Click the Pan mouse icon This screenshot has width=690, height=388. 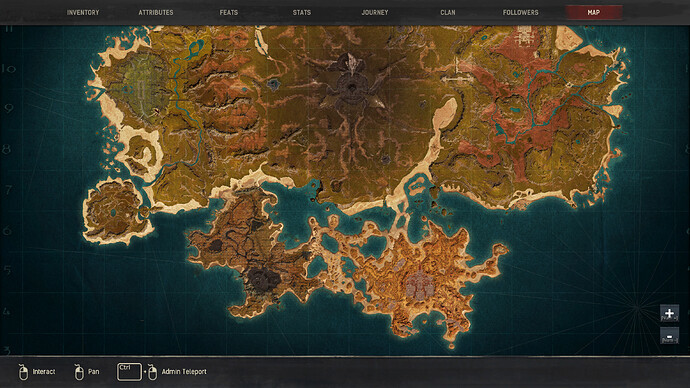coord(79,372)
